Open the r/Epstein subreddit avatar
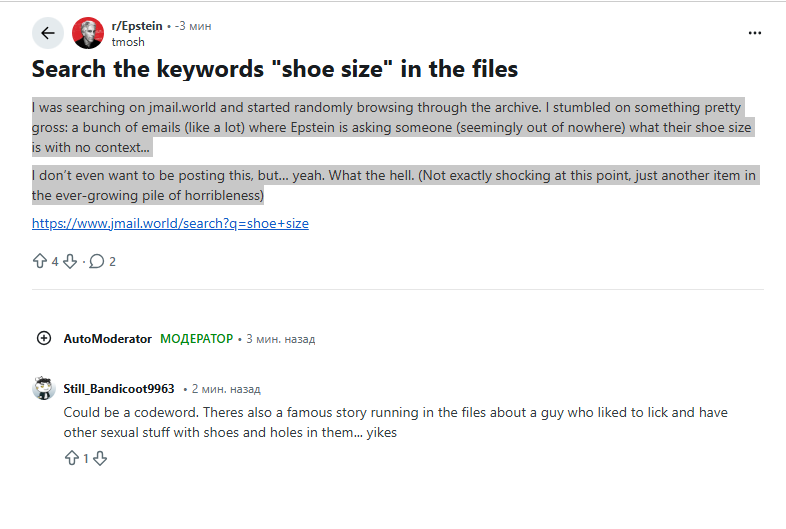 (87, 33)
